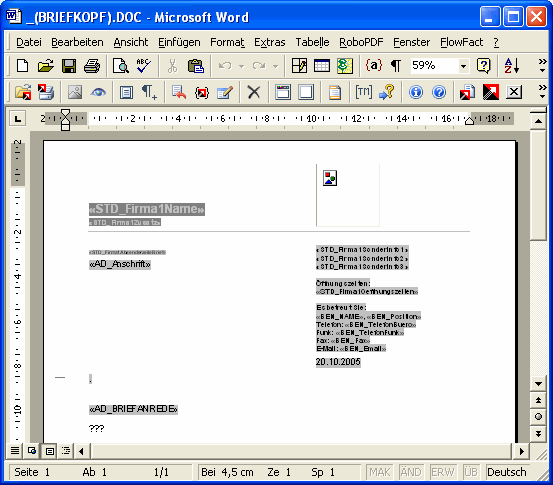Insert a table using the table grid icon

click(x=322, y=66)
